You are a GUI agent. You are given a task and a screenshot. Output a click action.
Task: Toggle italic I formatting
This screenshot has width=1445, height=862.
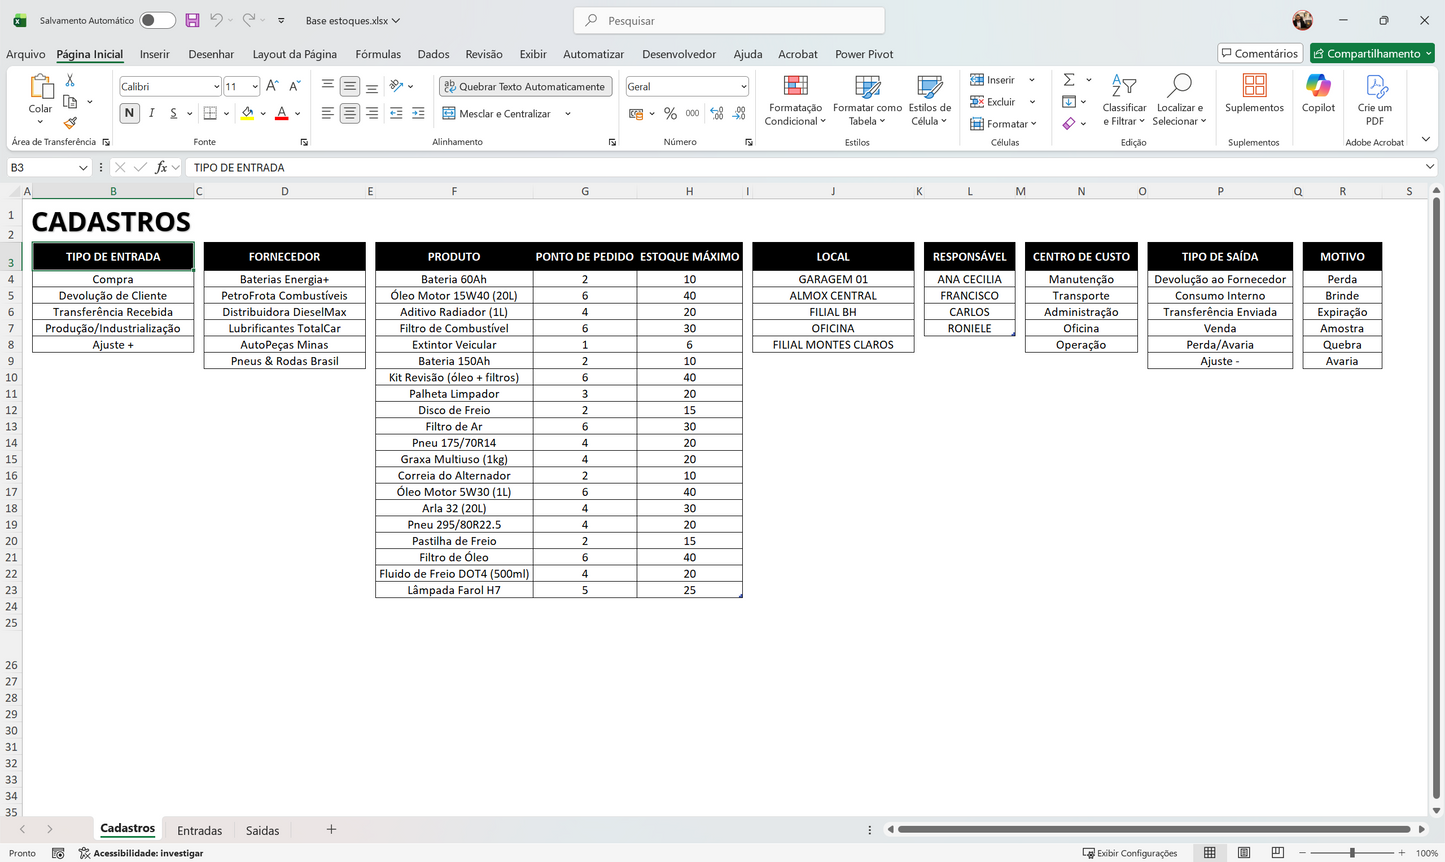tap(151, 114)
